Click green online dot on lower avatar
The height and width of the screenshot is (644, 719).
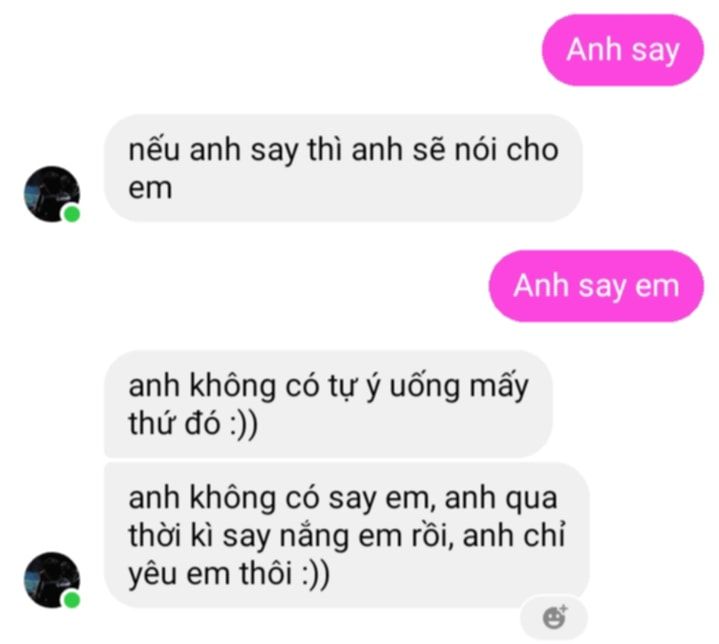tap(72, 600)
